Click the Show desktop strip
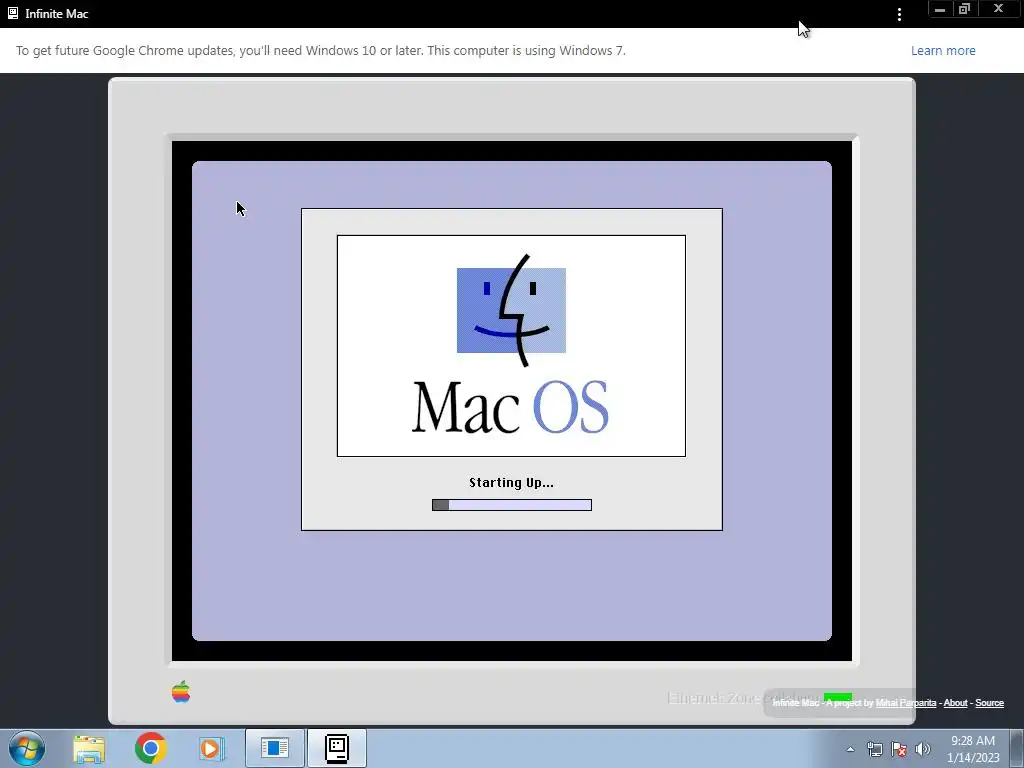 [1017, 748]
